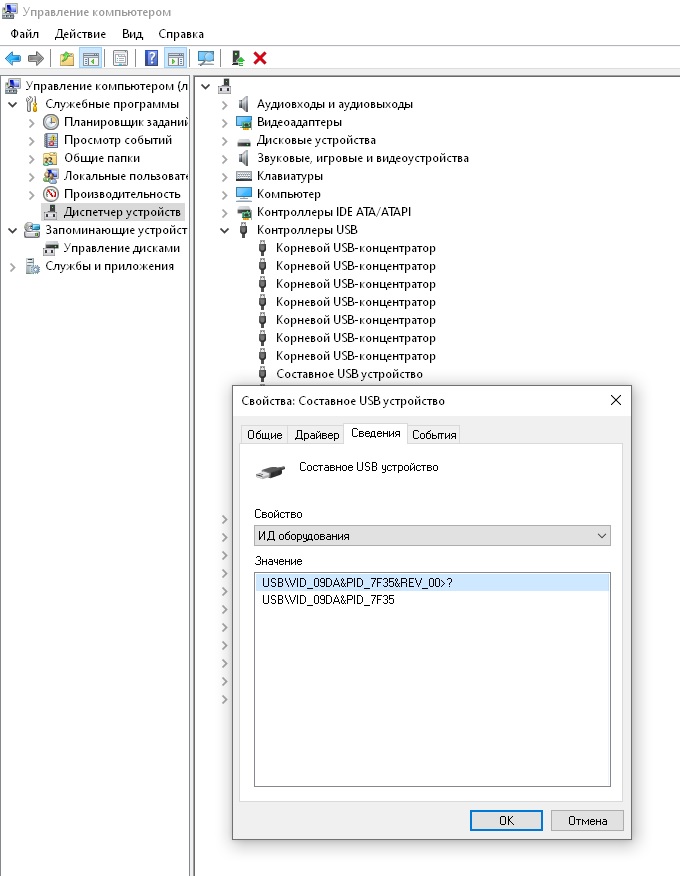Image resolution: width=680 pixels, height=876 pixels.
Task: Click the Просмотр событий icon
Action: click(51, 140)
